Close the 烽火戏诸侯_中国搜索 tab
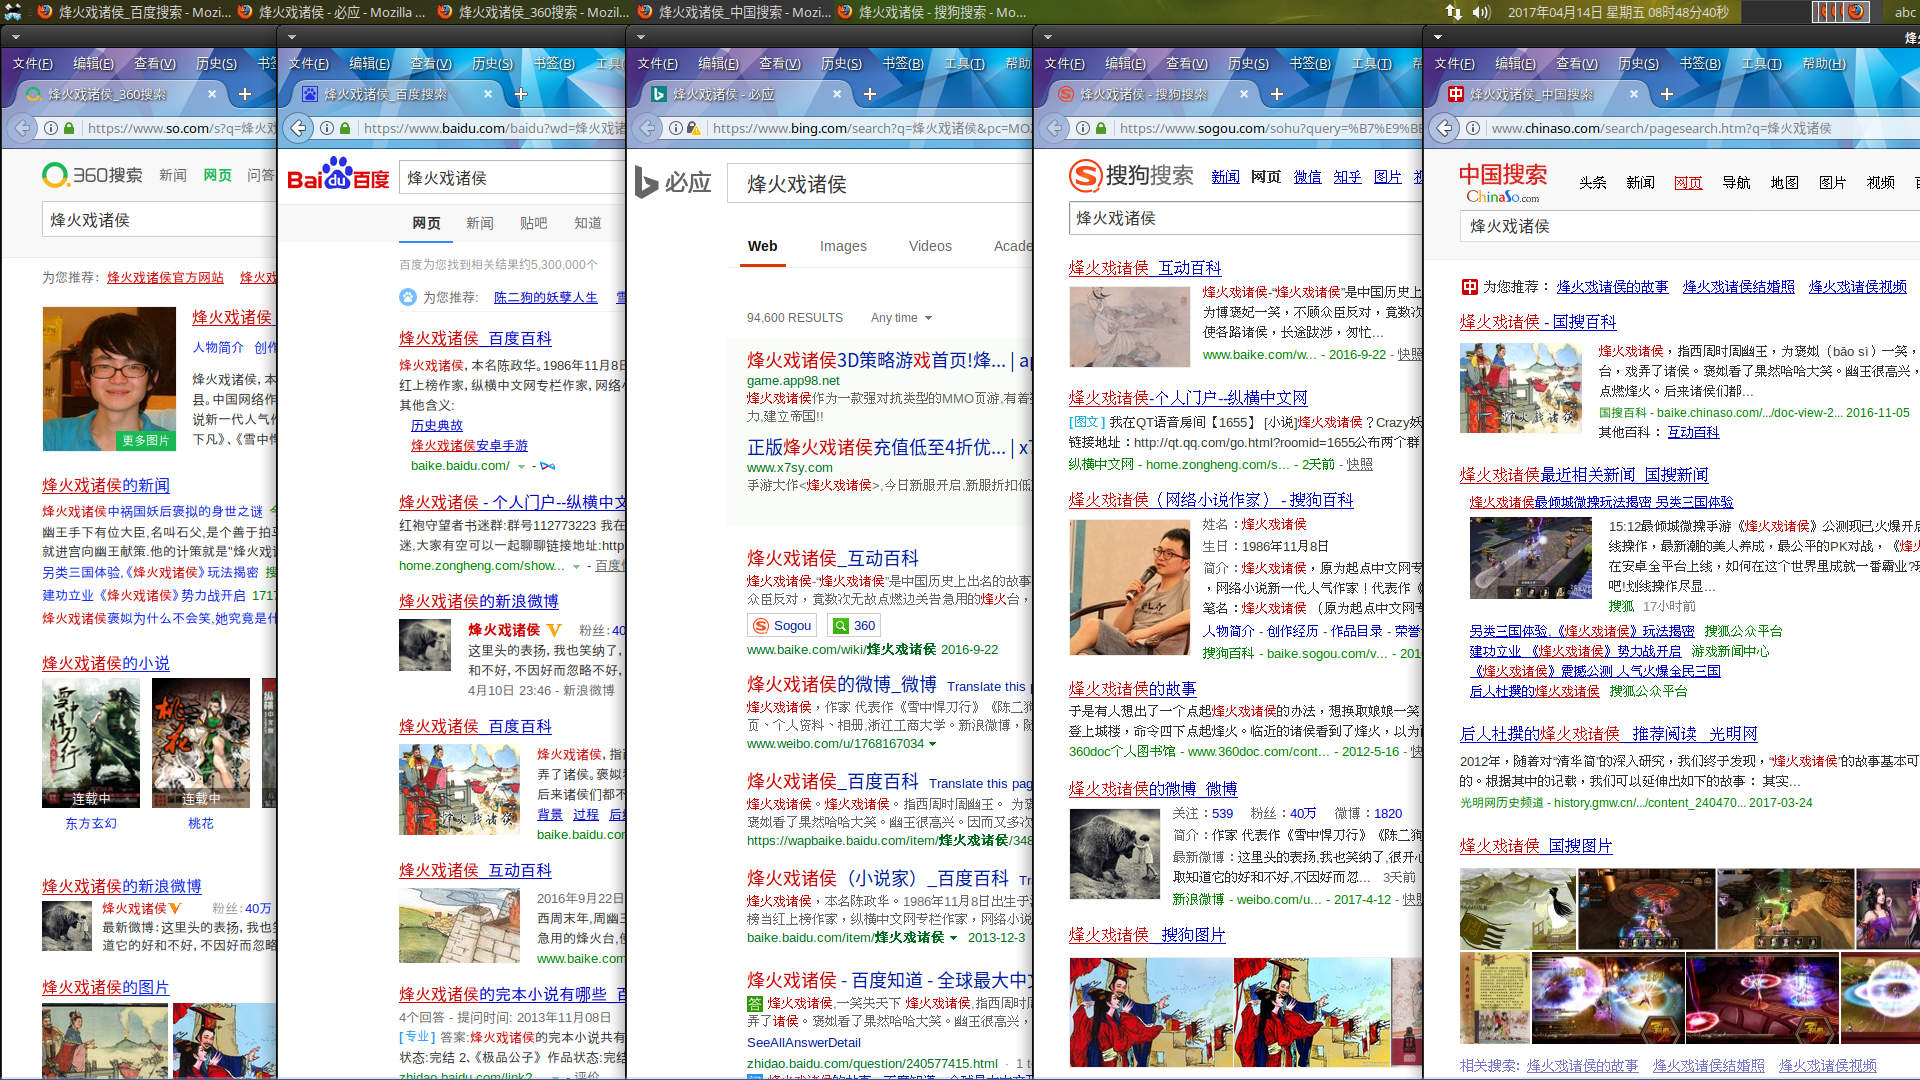The image size is (1920, 1080). point(1634,94)
